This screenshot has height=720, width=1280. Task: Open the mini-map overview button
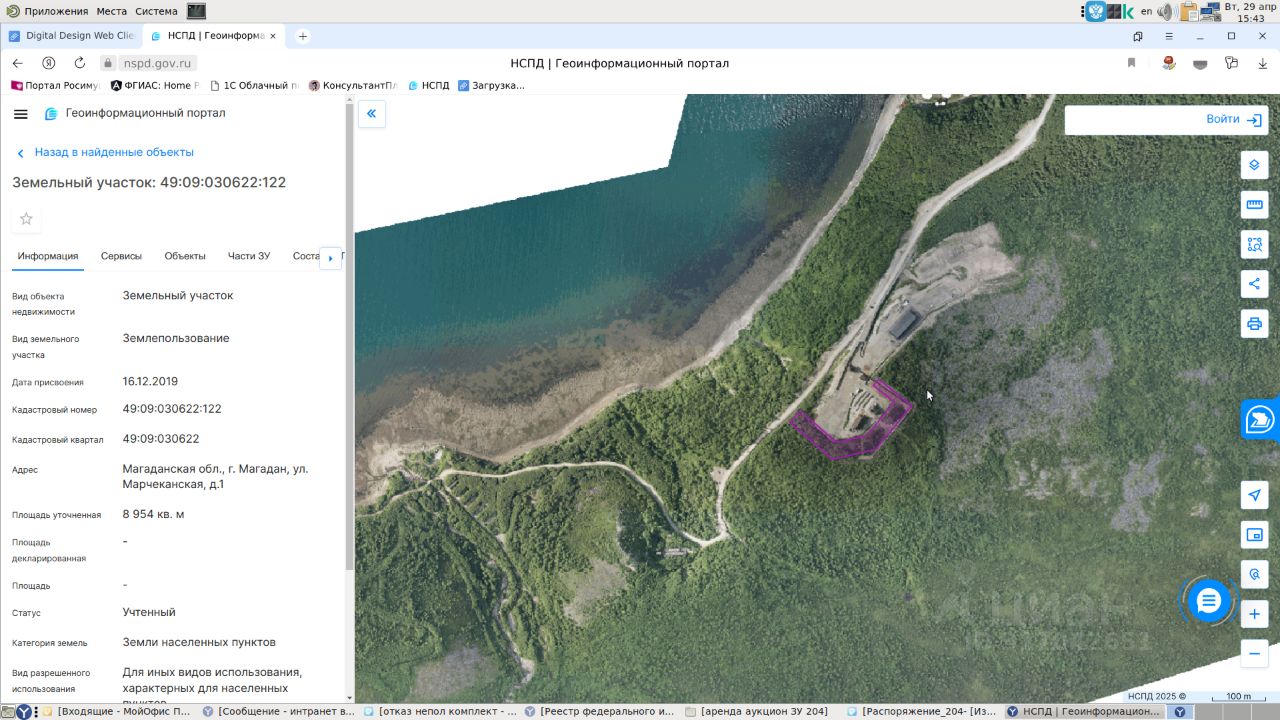1254,535
